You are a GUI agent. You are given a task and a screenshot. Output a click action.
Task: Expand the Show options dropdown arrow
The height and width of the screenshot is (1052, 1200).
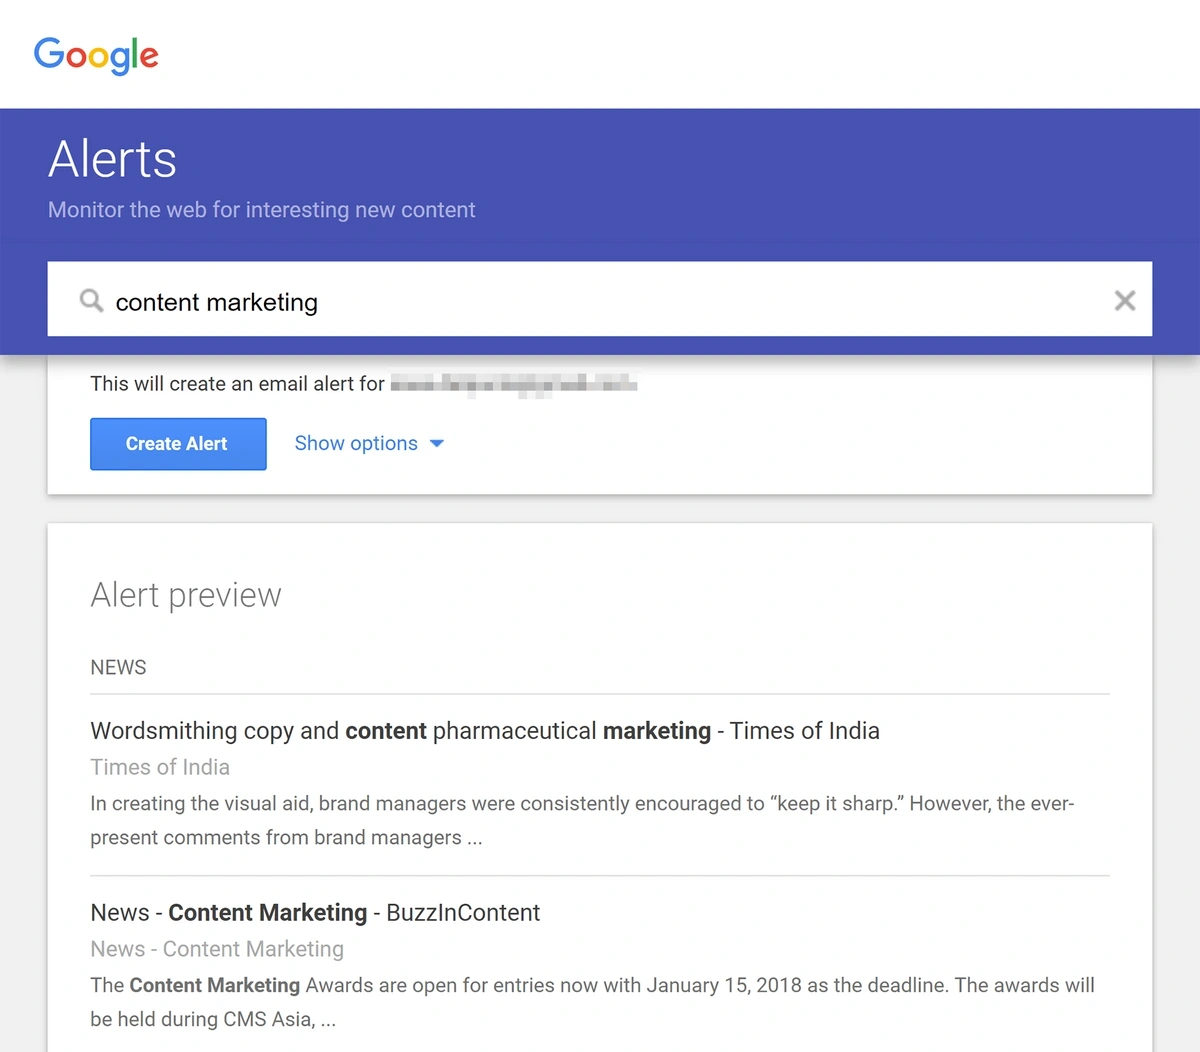coord(437,444)
